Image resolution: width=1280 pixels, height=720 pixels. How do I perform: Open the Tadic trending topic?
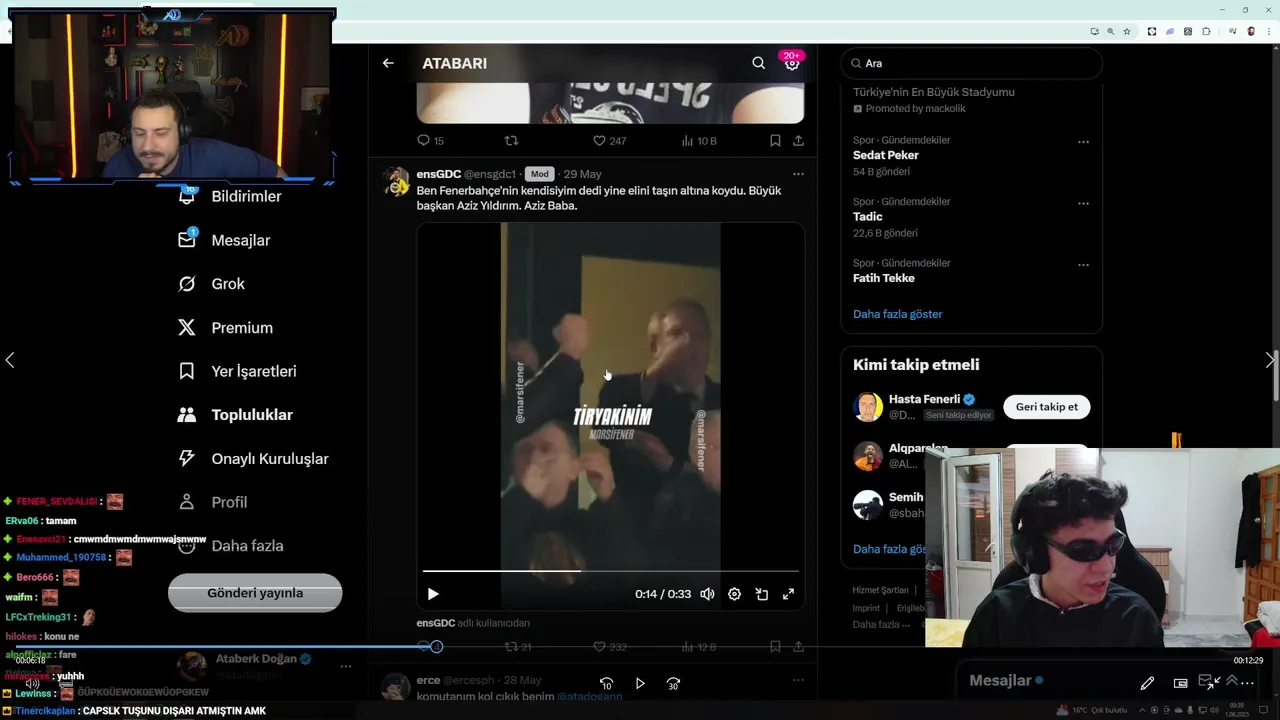pyautogui.click(x=868, y=217)
